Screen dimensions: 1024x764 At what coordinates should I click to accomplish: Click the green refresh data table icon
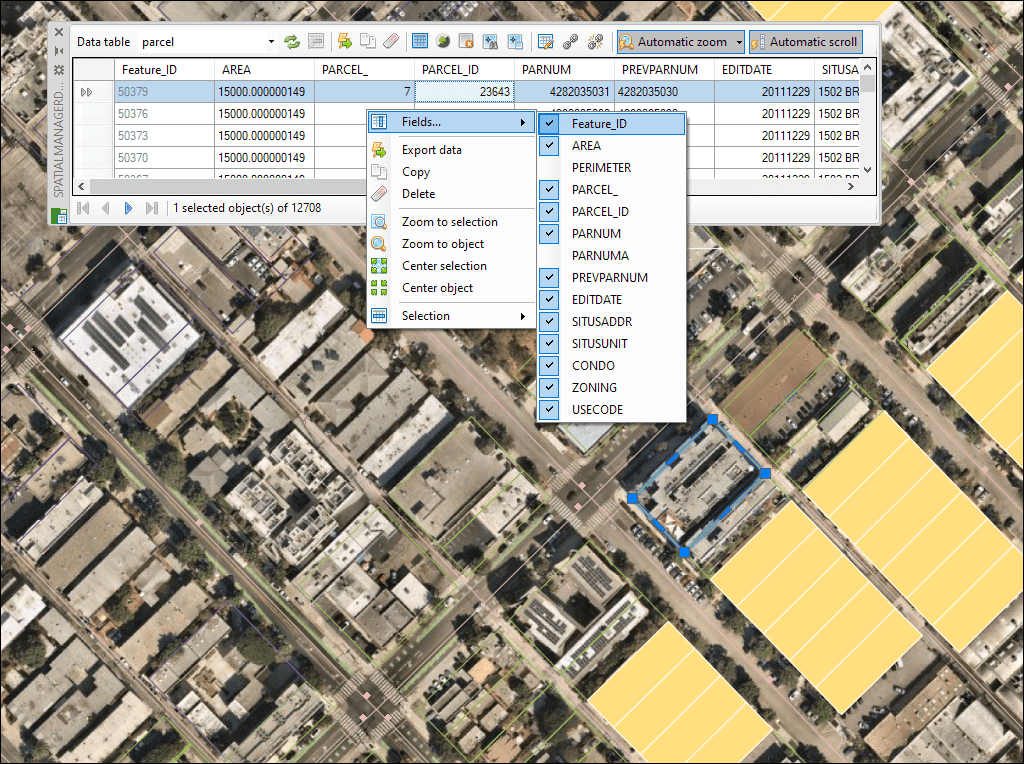(292, 42)
